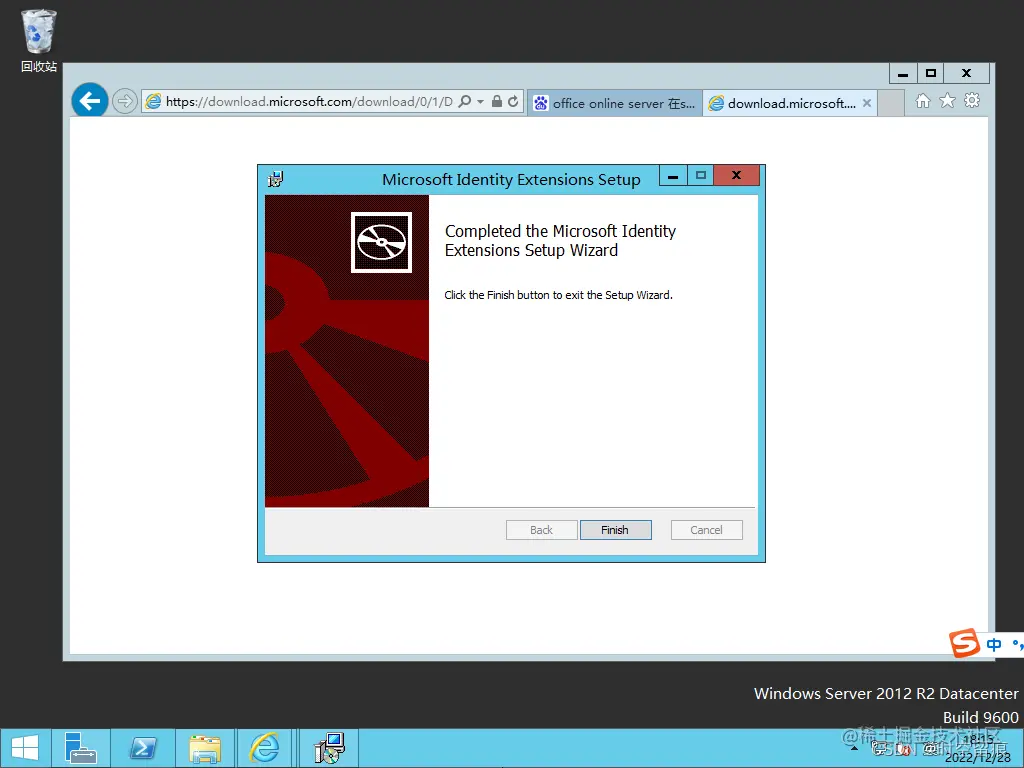The image size is (1024, 768).
Task: Open the installer icon menu in setup title bar
Action: (x=276, y=179)
